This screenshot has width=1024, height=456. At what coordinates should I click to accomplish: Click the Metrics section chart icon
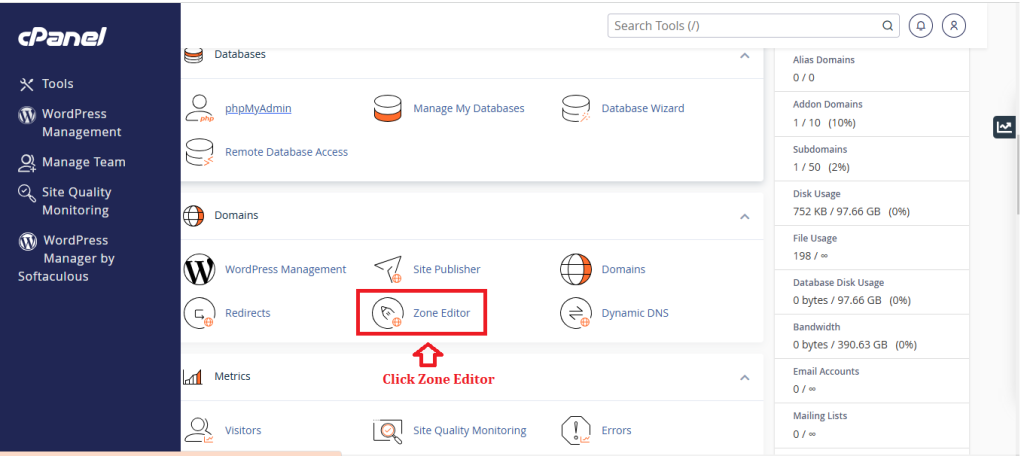point(193,377)
